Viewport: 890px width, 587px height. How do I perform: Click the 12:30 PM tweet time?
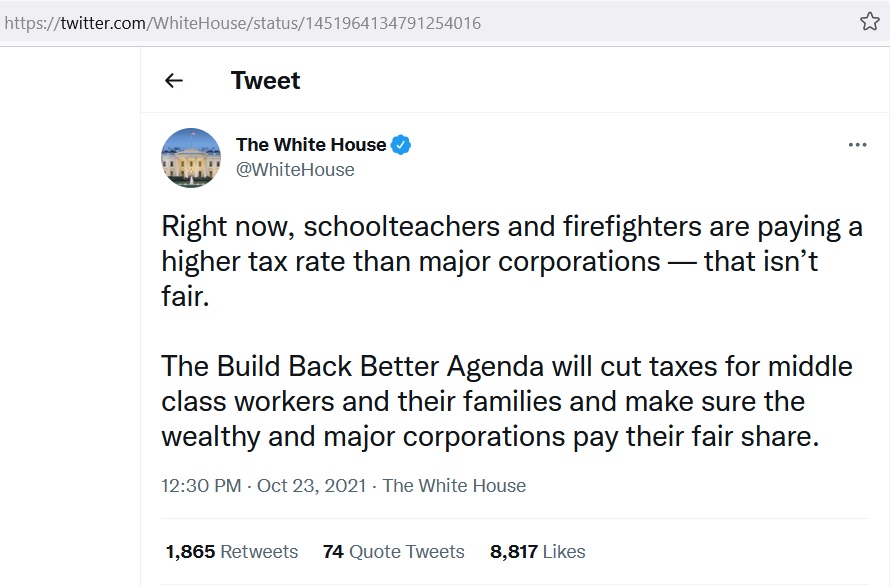tap(201, 486)
